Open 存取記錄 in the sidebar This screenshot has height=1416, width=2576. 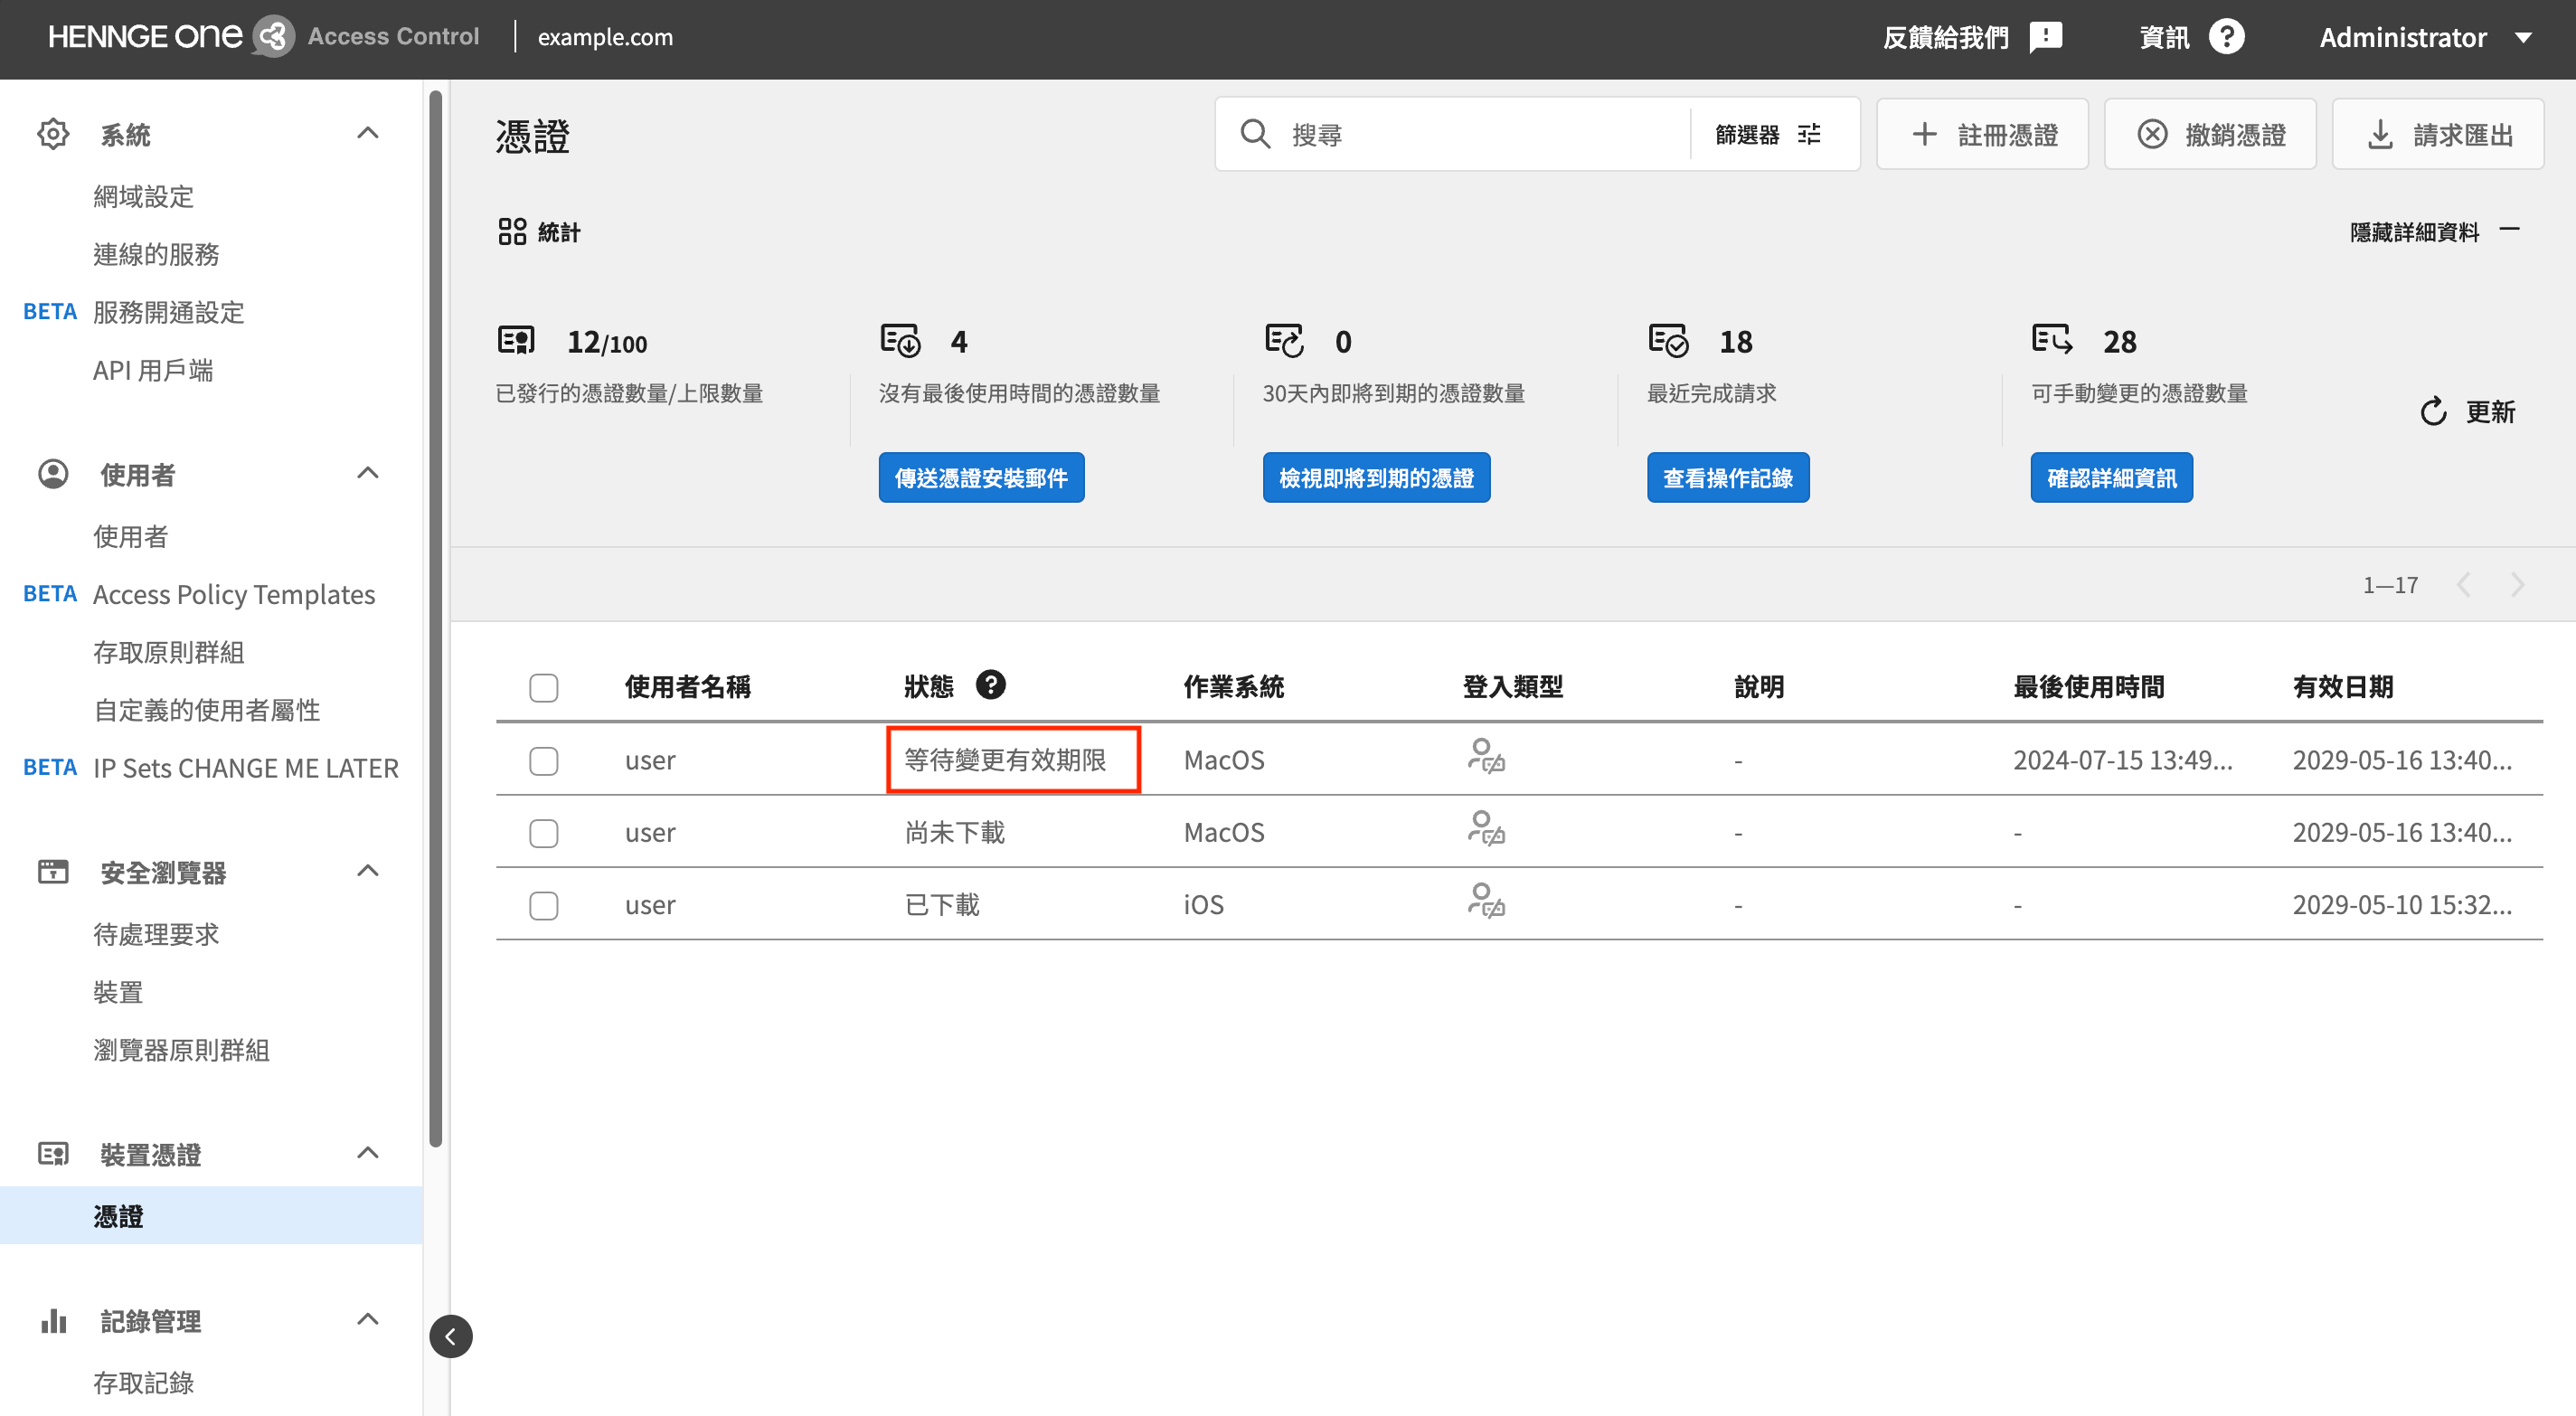coord(143,1382)
